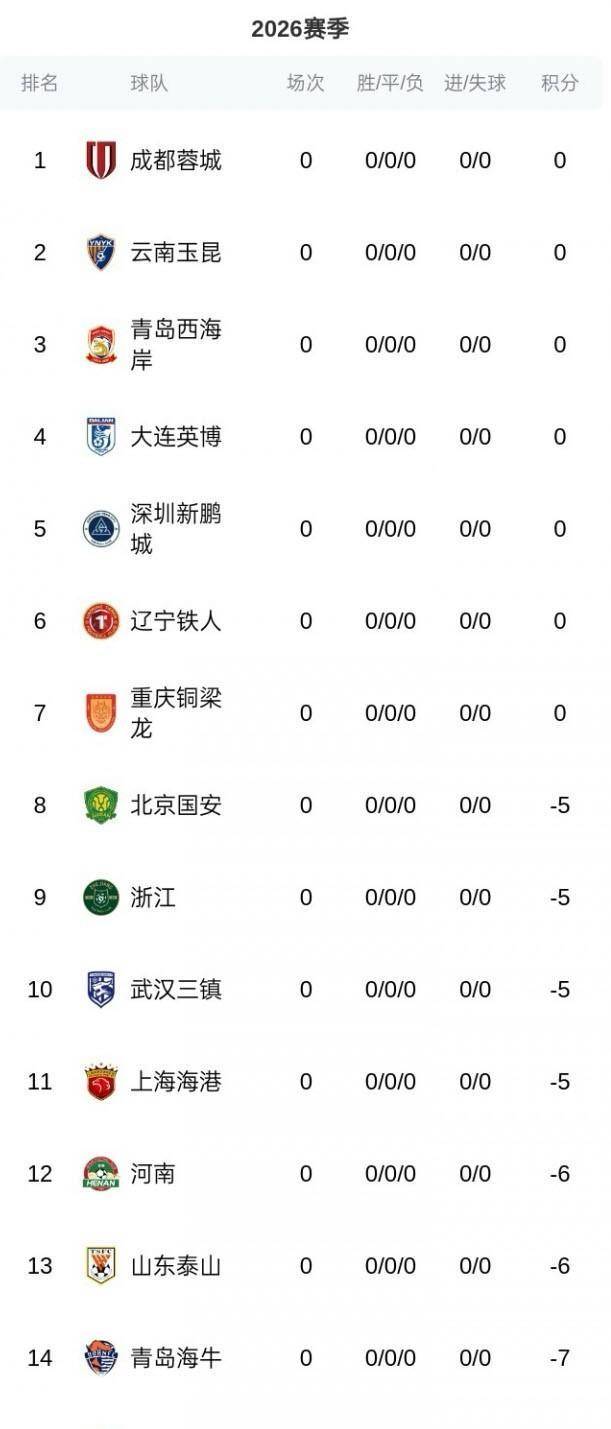Click the 青岛海牛 team emblem
This screenshot has width=611, height=1429.
tap(101, 1358)
